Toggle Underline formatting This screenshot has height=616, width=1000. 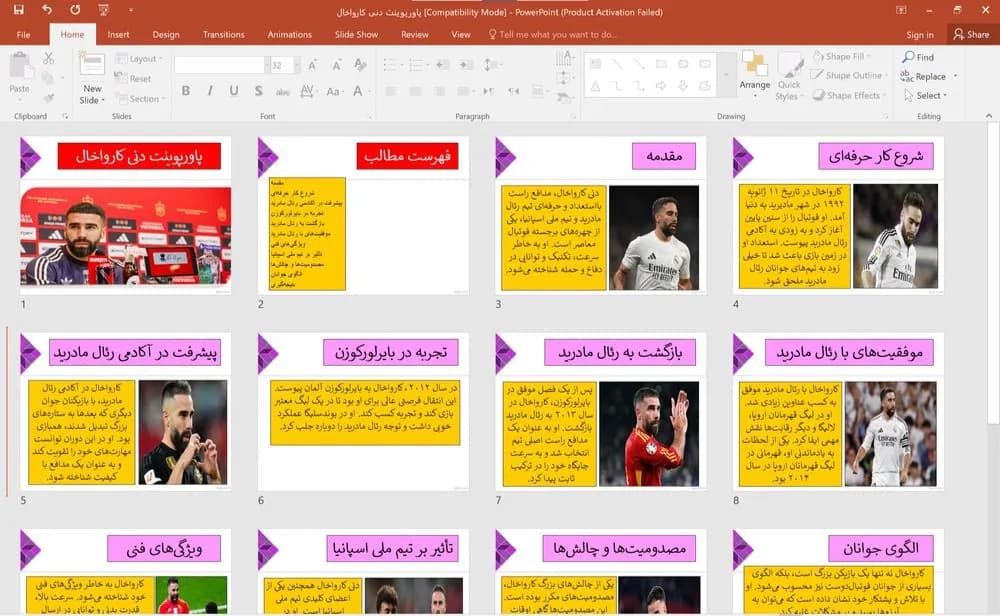pos(234,91)
